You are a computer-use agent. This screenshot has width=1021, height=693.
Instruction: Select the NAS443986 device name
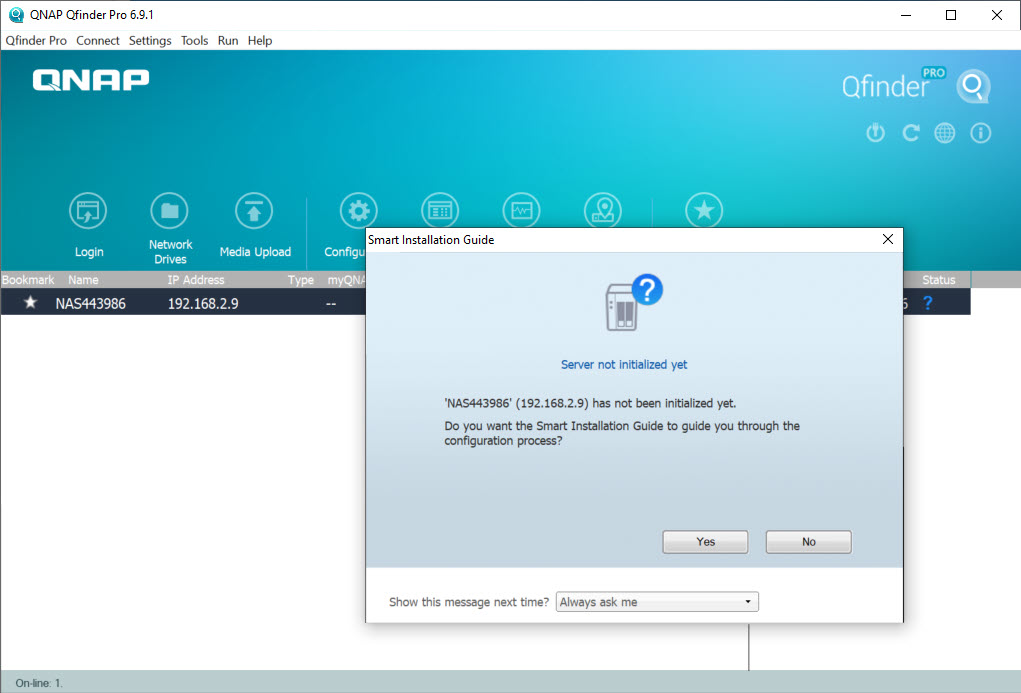click(91, 304)
